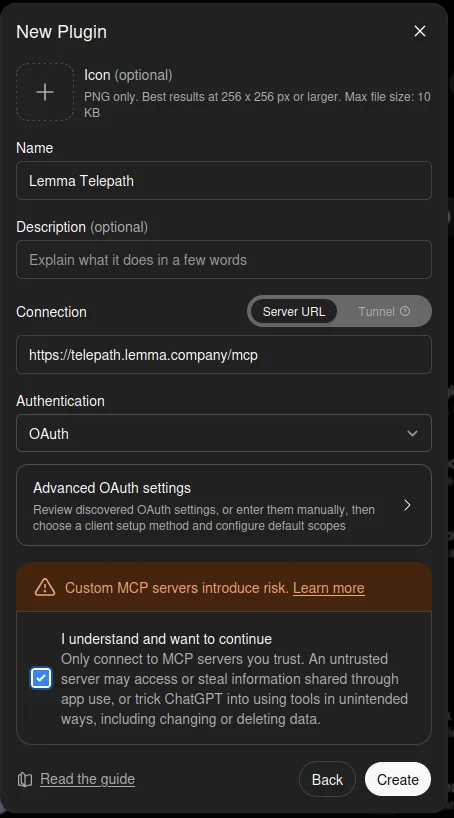Uncheck I understand and want to continue
Viewport: 454px width, 818px height.
click(x=41, y=678)
